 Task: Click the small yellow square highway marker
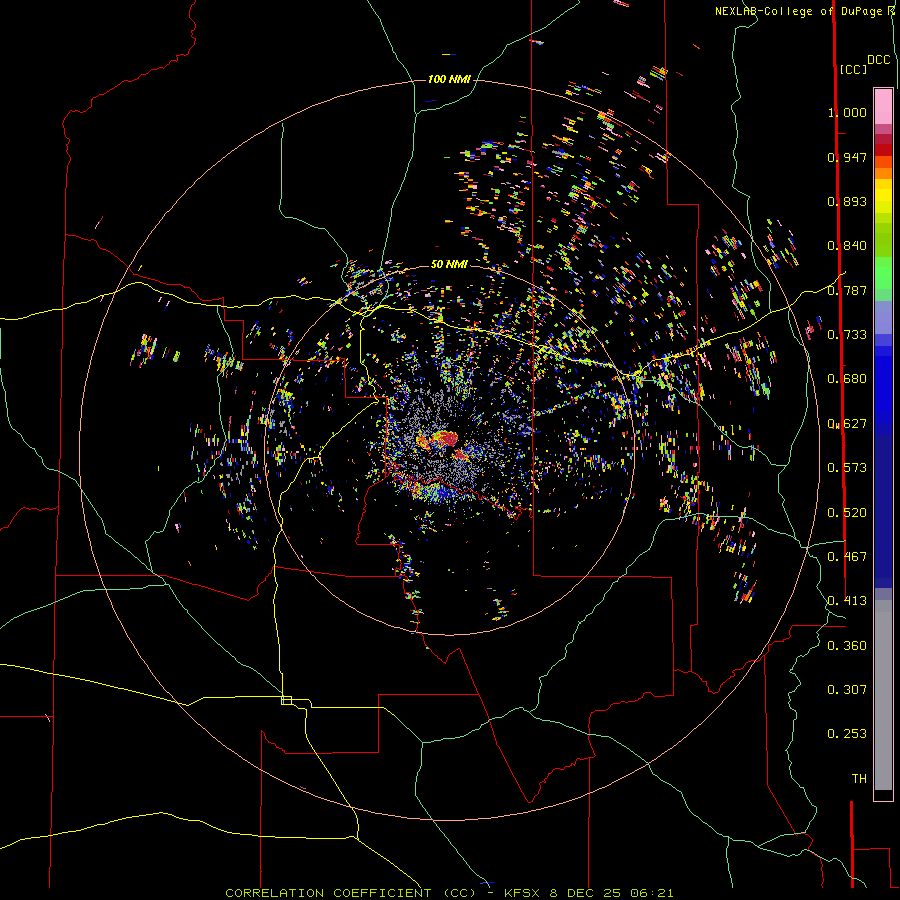pos(286,700)
